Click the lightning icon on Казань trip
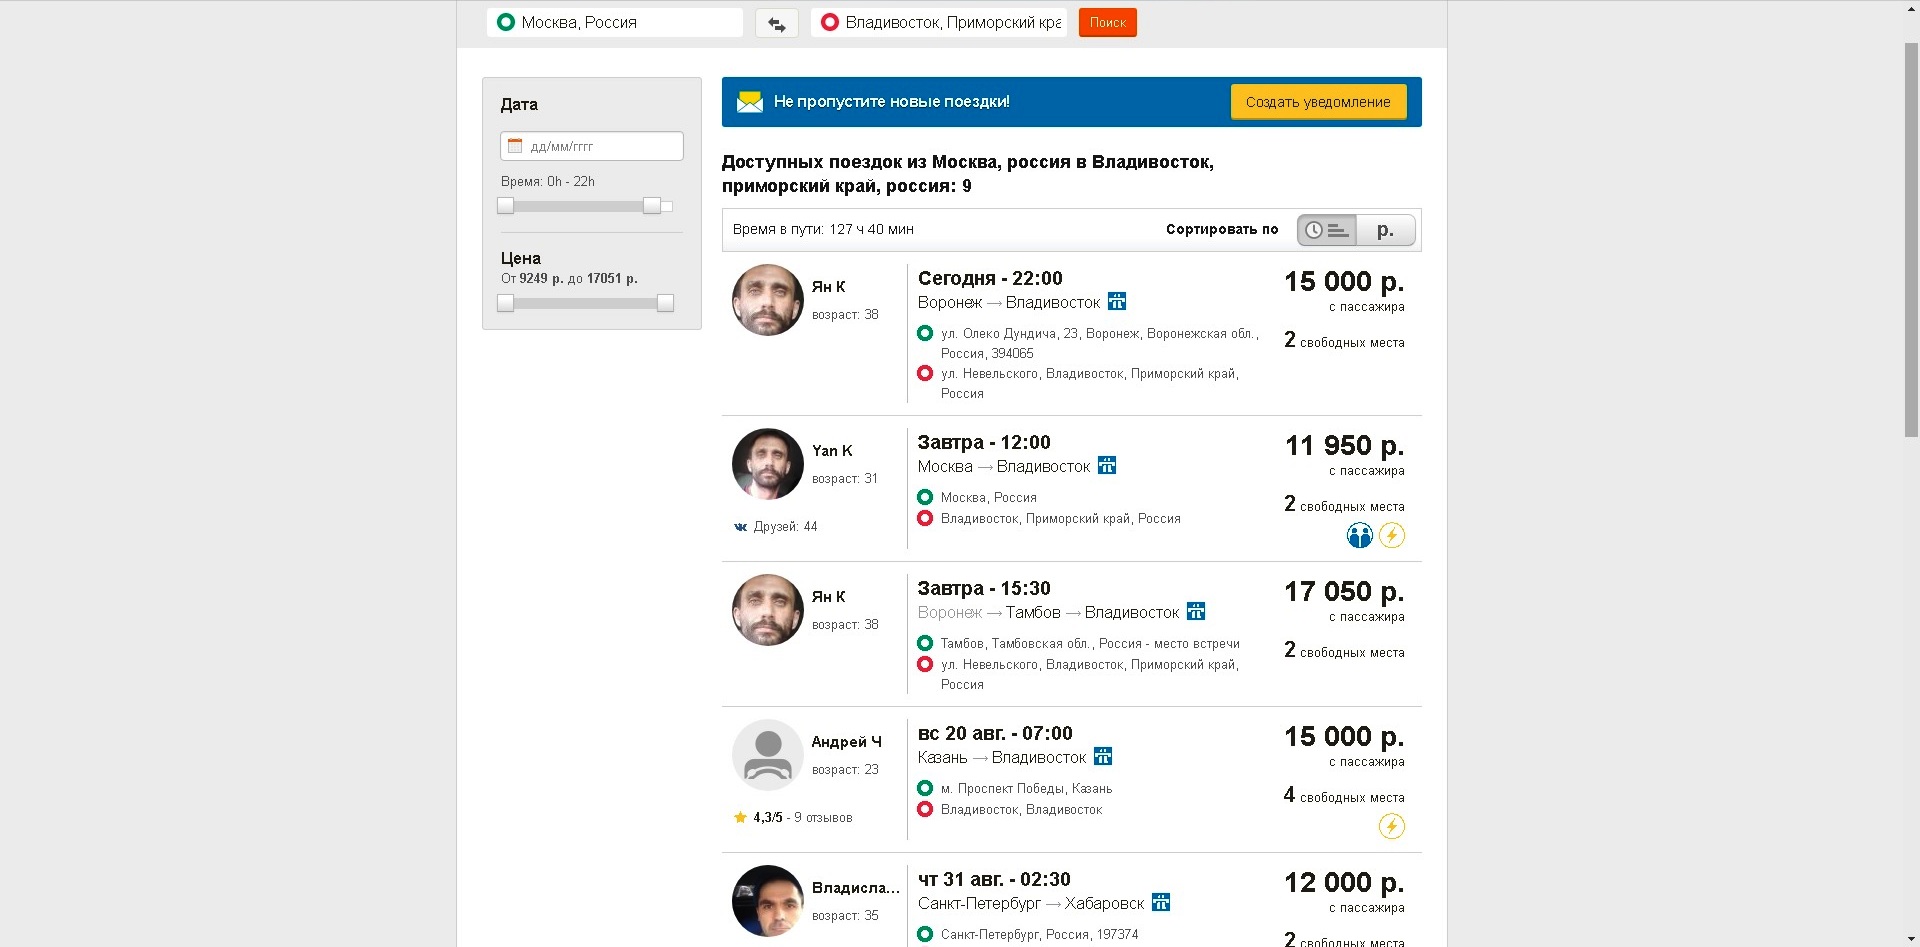Screen dimensions: 1920x947 coord(1392,826)
